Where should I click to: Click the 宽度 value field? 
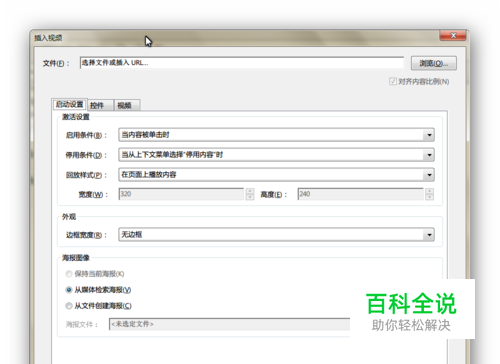[x=181, y=194]
